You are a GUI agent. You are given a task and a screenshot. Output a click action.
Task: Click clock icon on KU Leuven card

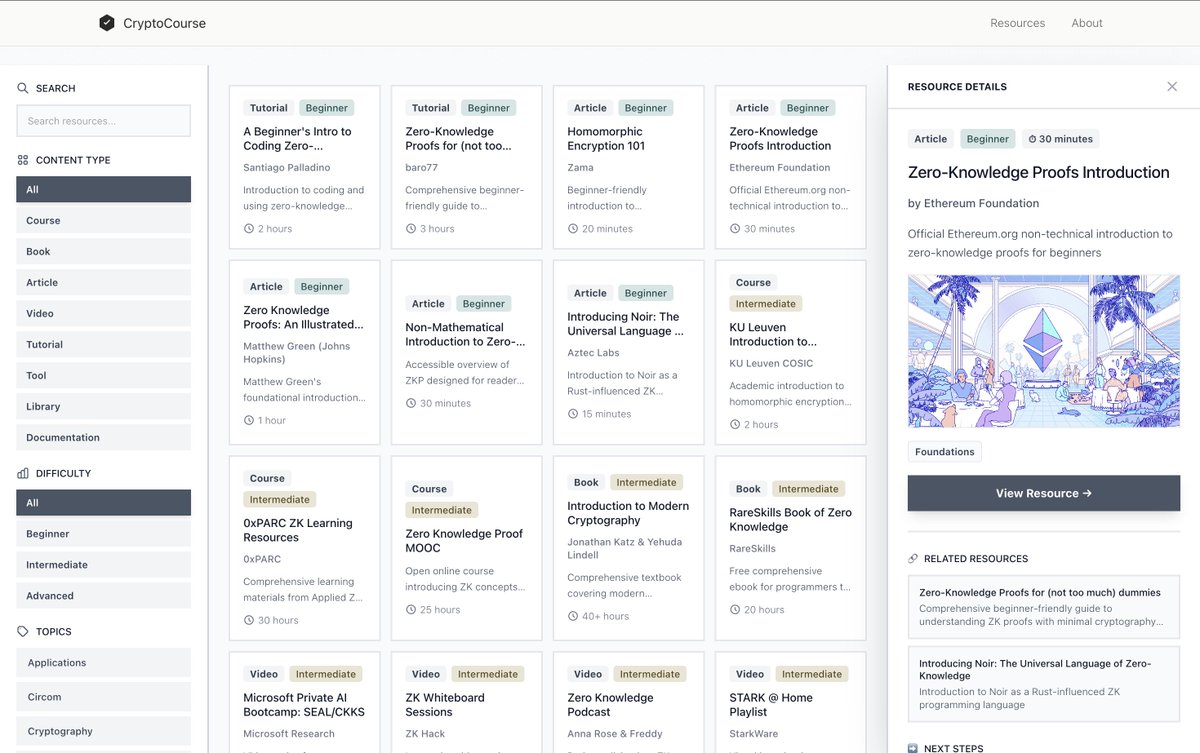(x=735, y=424)
